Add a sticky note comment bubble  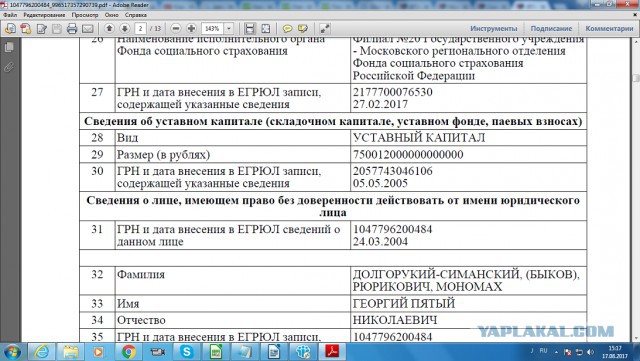pos(288,29)
